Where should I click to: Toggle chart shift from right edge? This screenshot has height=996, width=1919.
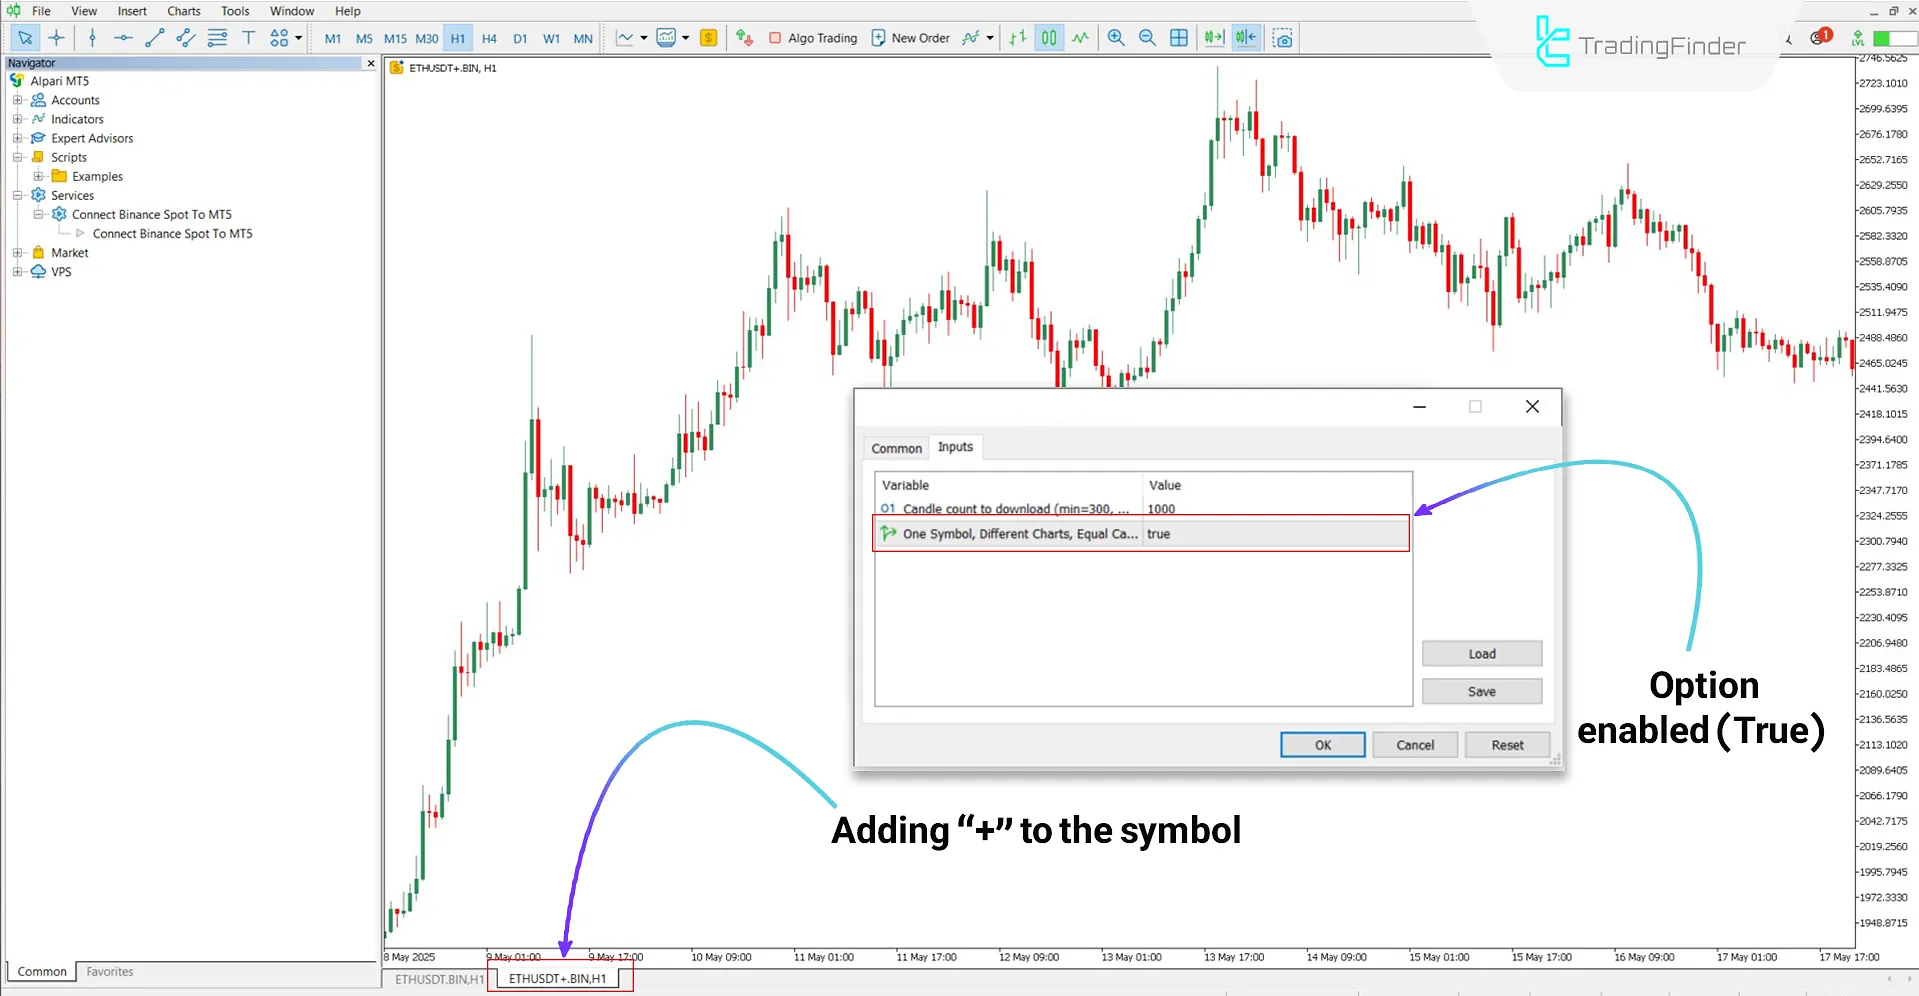pyautogui.click(x=1245, y=38)
